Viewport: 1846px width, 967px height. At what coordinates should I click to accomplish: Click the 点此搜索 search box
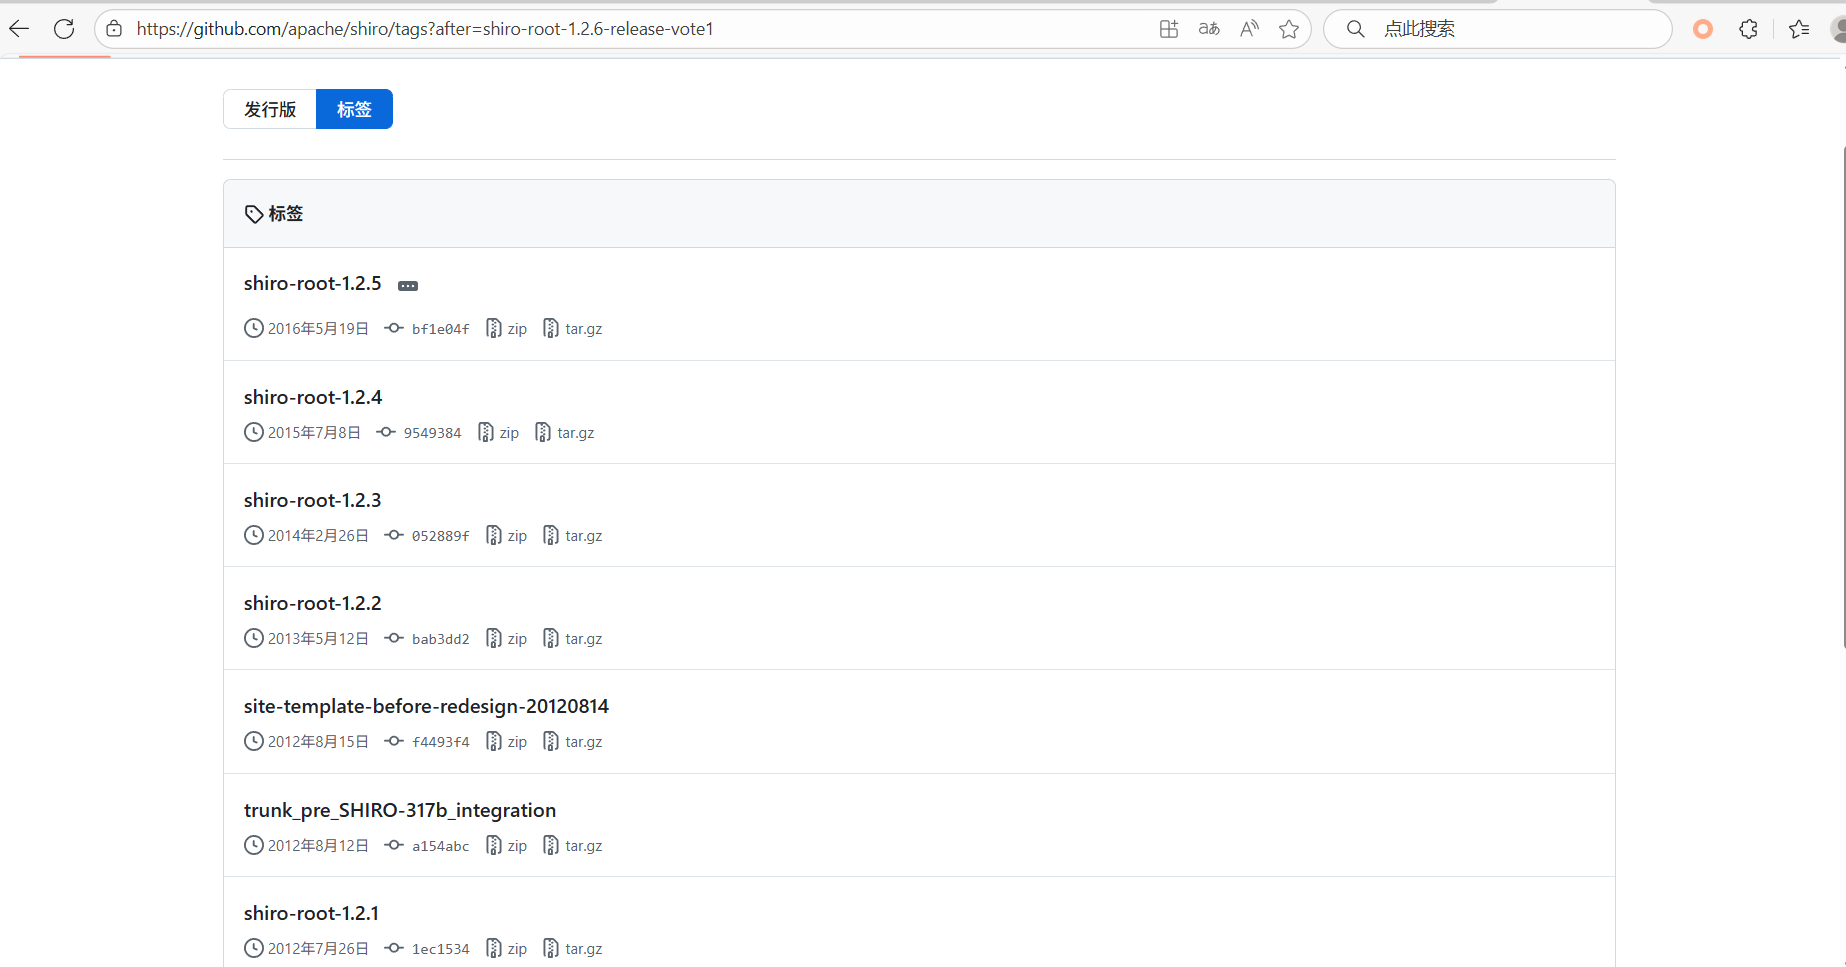pyautogui.click(x=1500, y=29)
